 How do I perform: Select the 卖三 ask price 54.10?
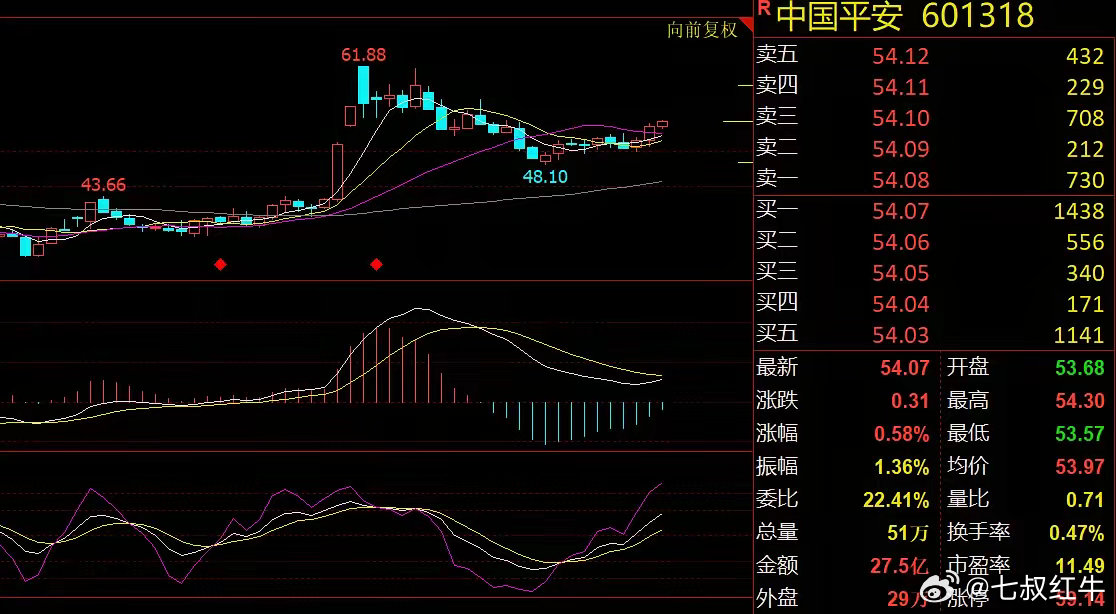(x=901, y=118)
